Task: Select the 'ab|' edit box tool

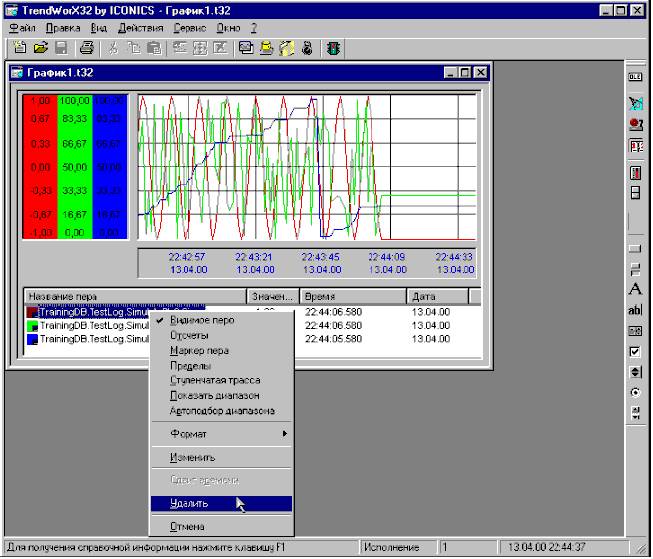Action: point(635,310)
